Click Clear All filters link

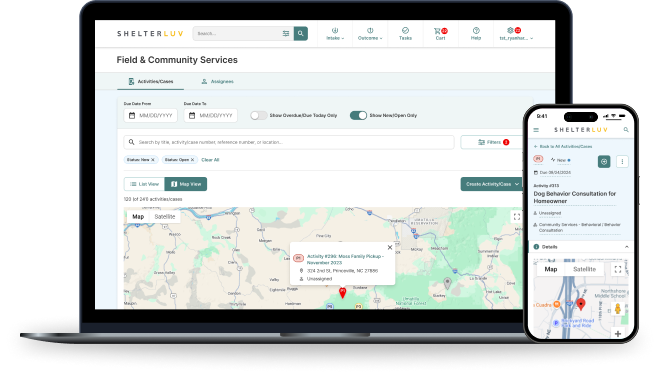(x=210, y=160)
